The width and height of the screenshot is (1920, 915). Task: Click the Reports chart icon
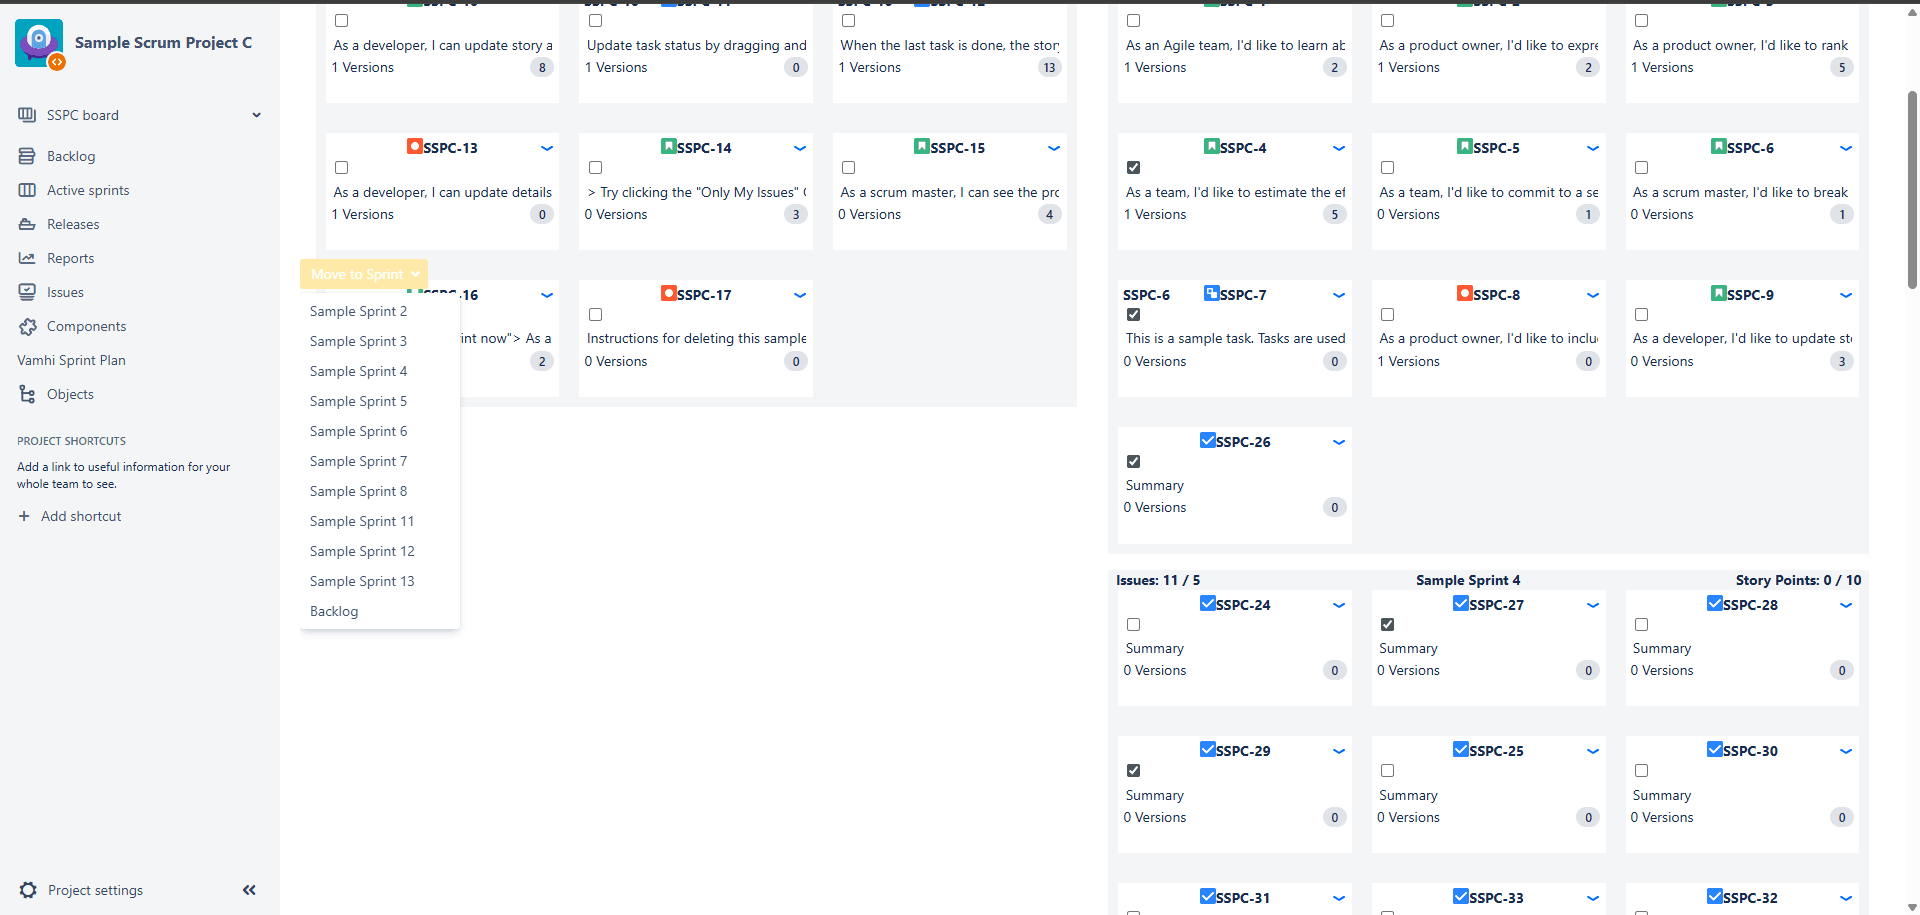pos(27,258)
